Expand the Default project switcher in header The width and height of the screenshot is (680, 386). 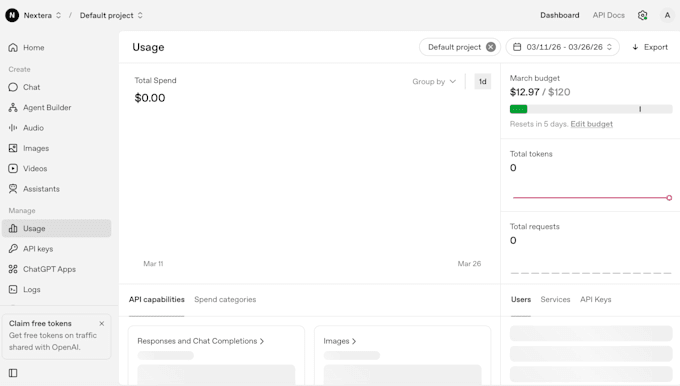pos(140,15)
